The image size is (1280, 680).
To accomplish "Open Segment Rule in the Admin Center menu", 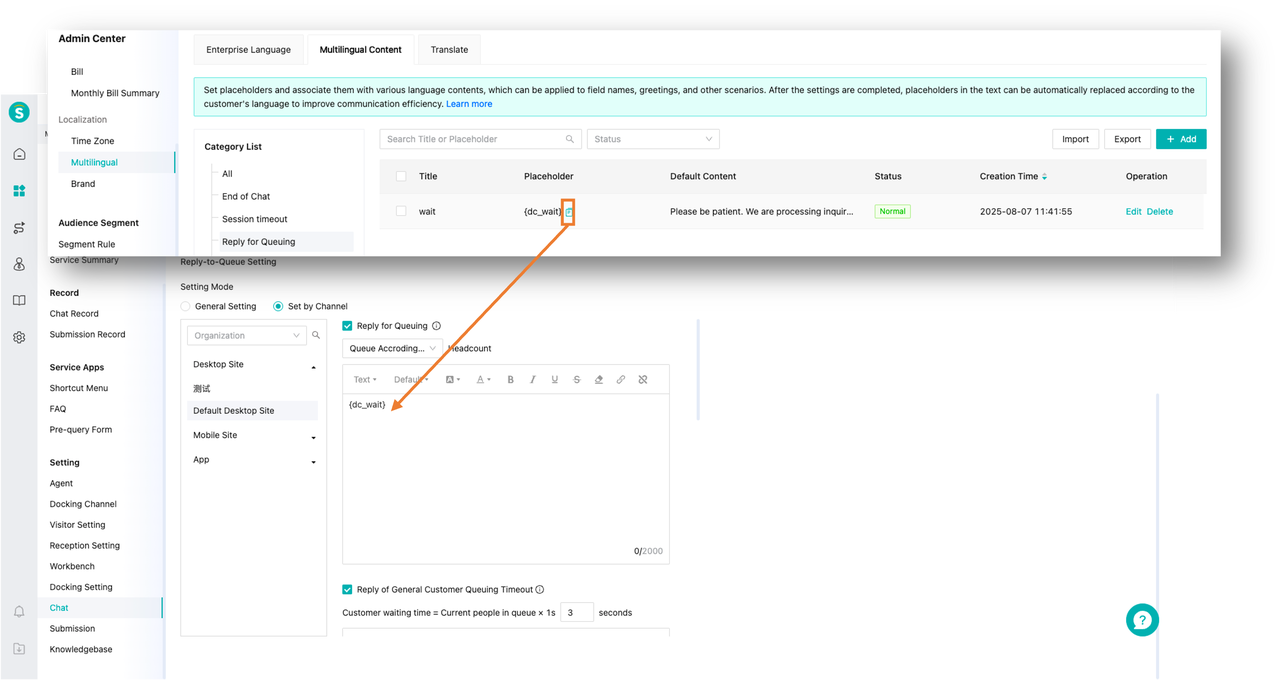I will click(87, 244).
